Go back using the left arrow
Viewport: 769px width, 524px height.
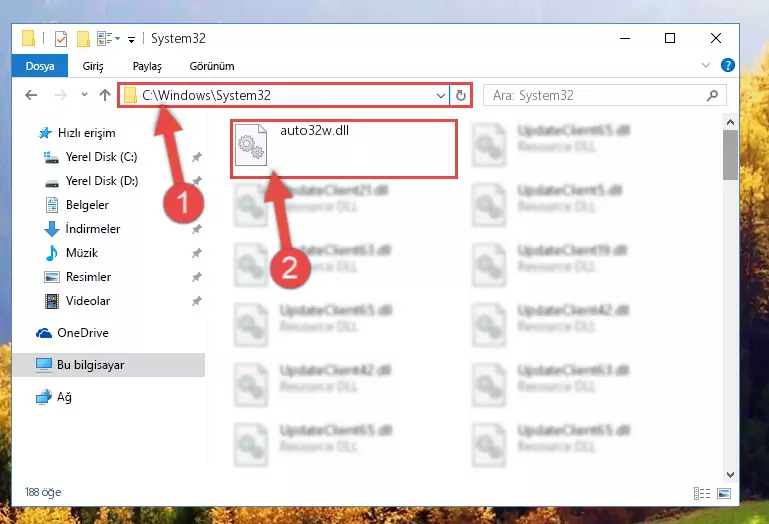click(x=31, y=95)
